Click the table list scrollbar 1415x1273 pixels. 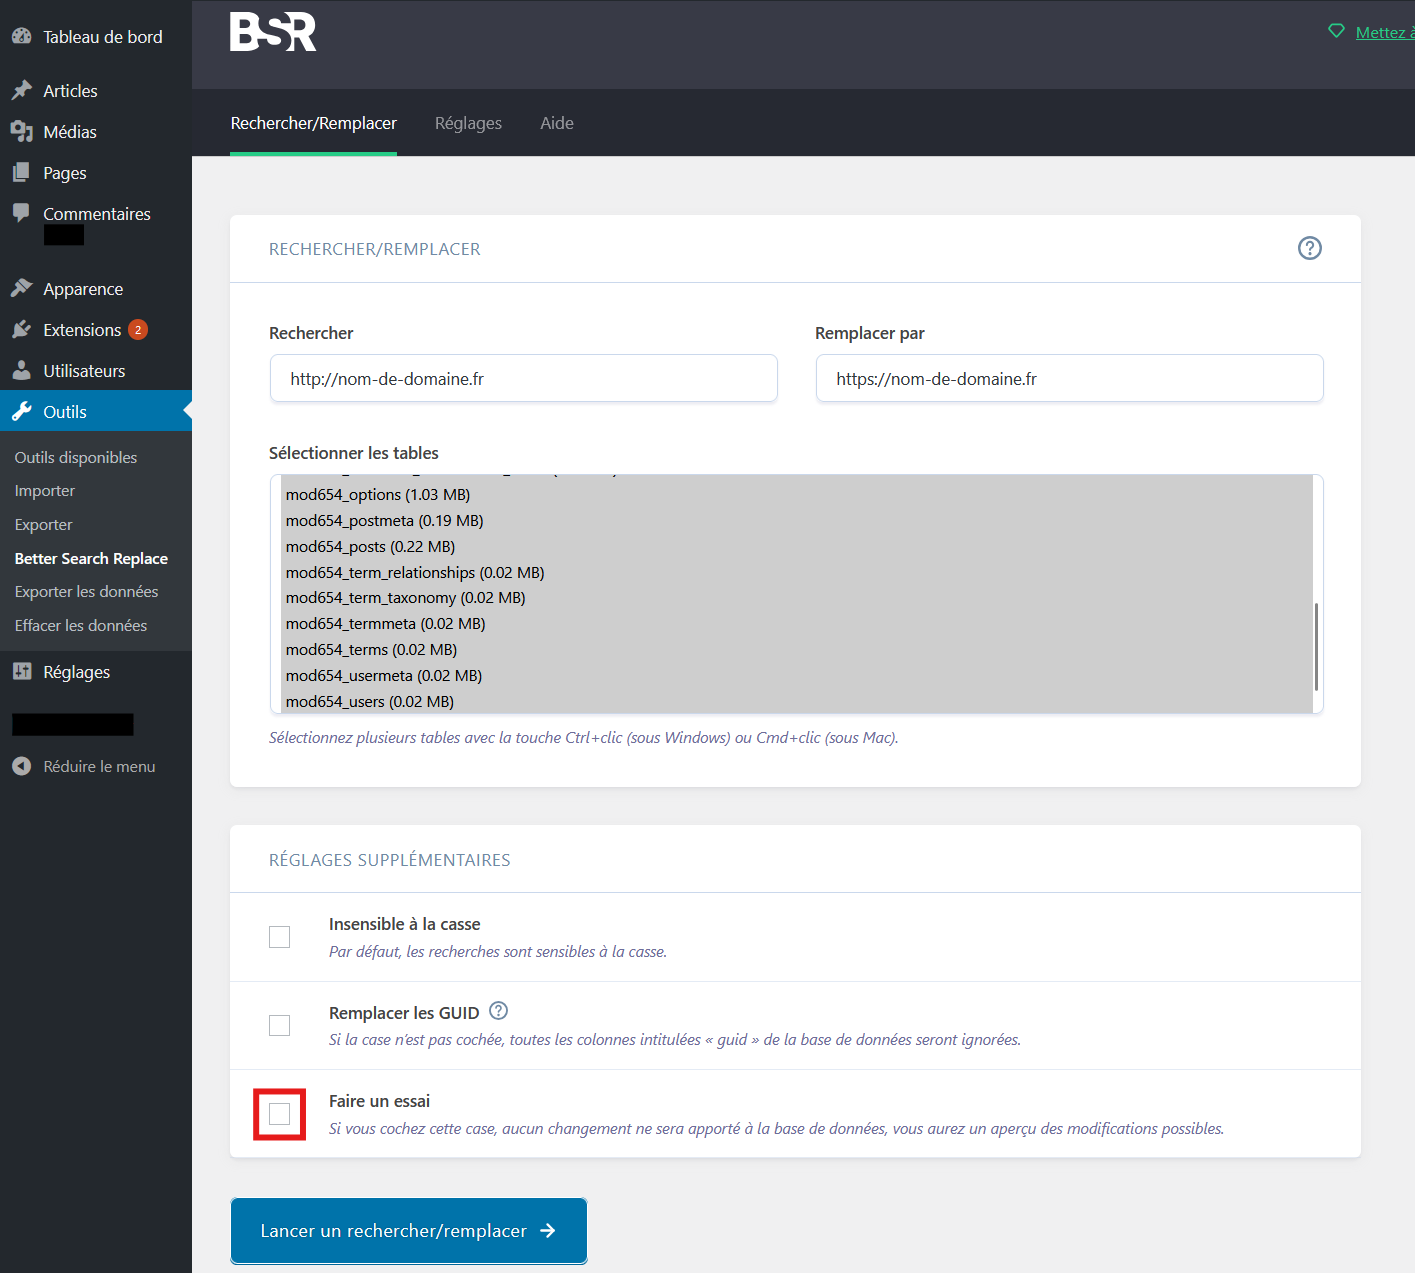[1316, 646]
